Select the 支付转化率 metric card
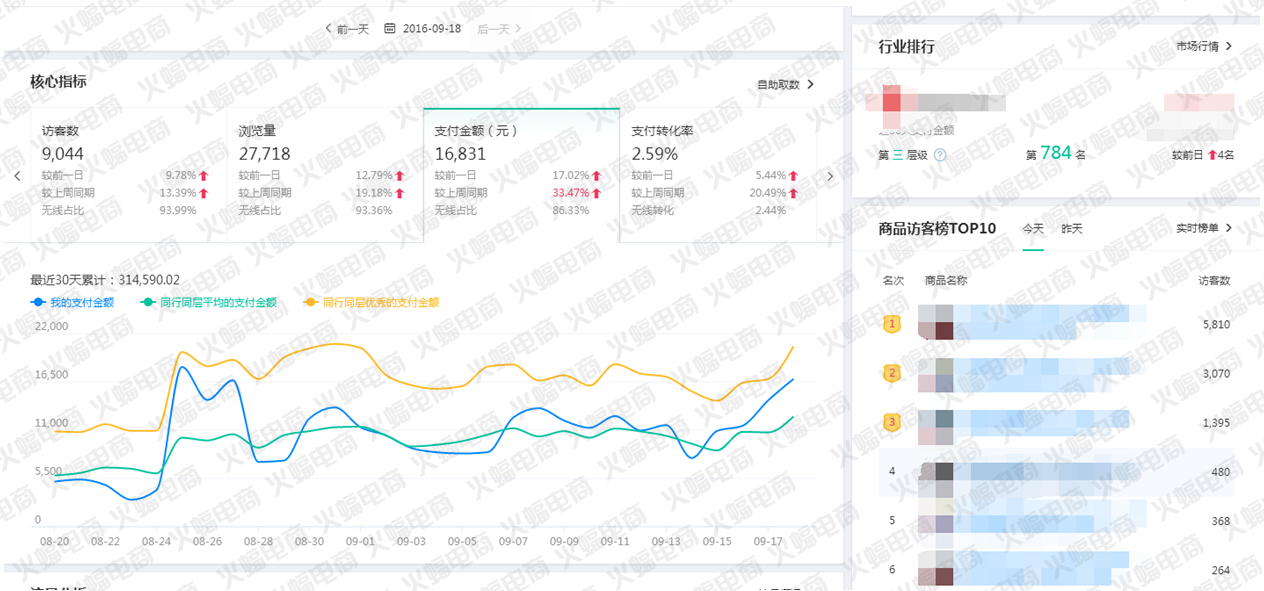The width and height of the screenshot is (1264, 591). (718, 175)
